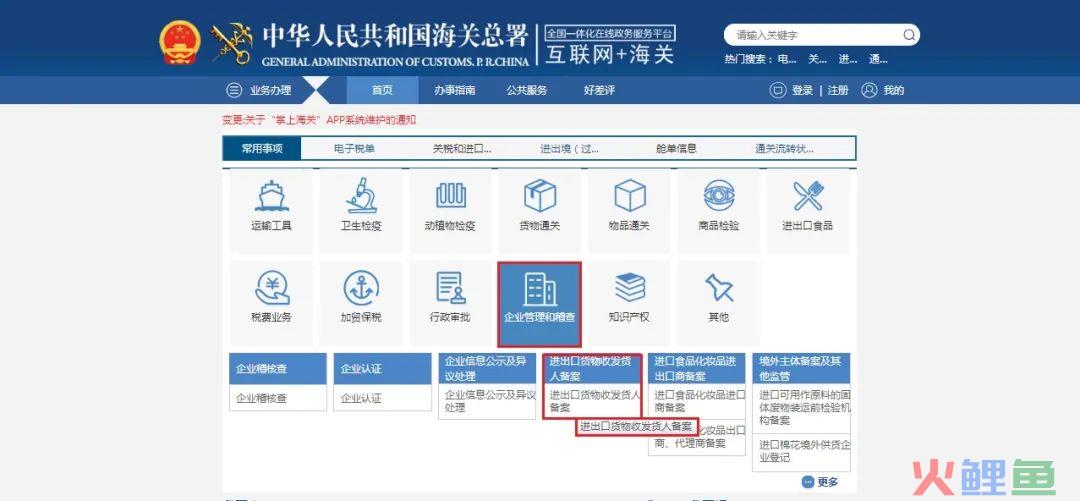Select the 企业管理和稽查 building tile
The width and height of the screenshot is (1080, 501).
(x=540, y=304)
